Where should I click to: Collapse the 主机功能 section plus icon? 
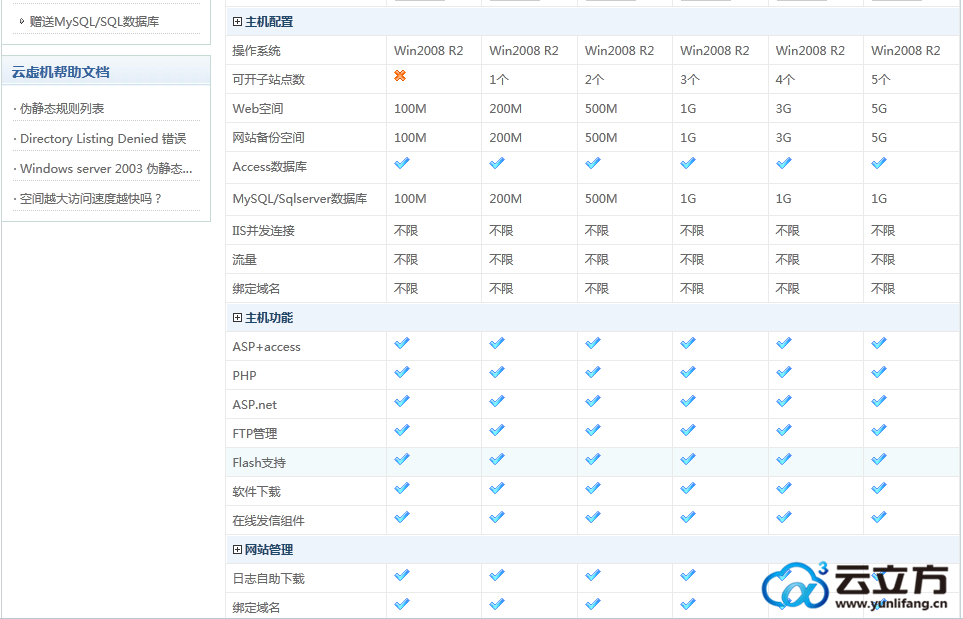(x=237, y=317)
